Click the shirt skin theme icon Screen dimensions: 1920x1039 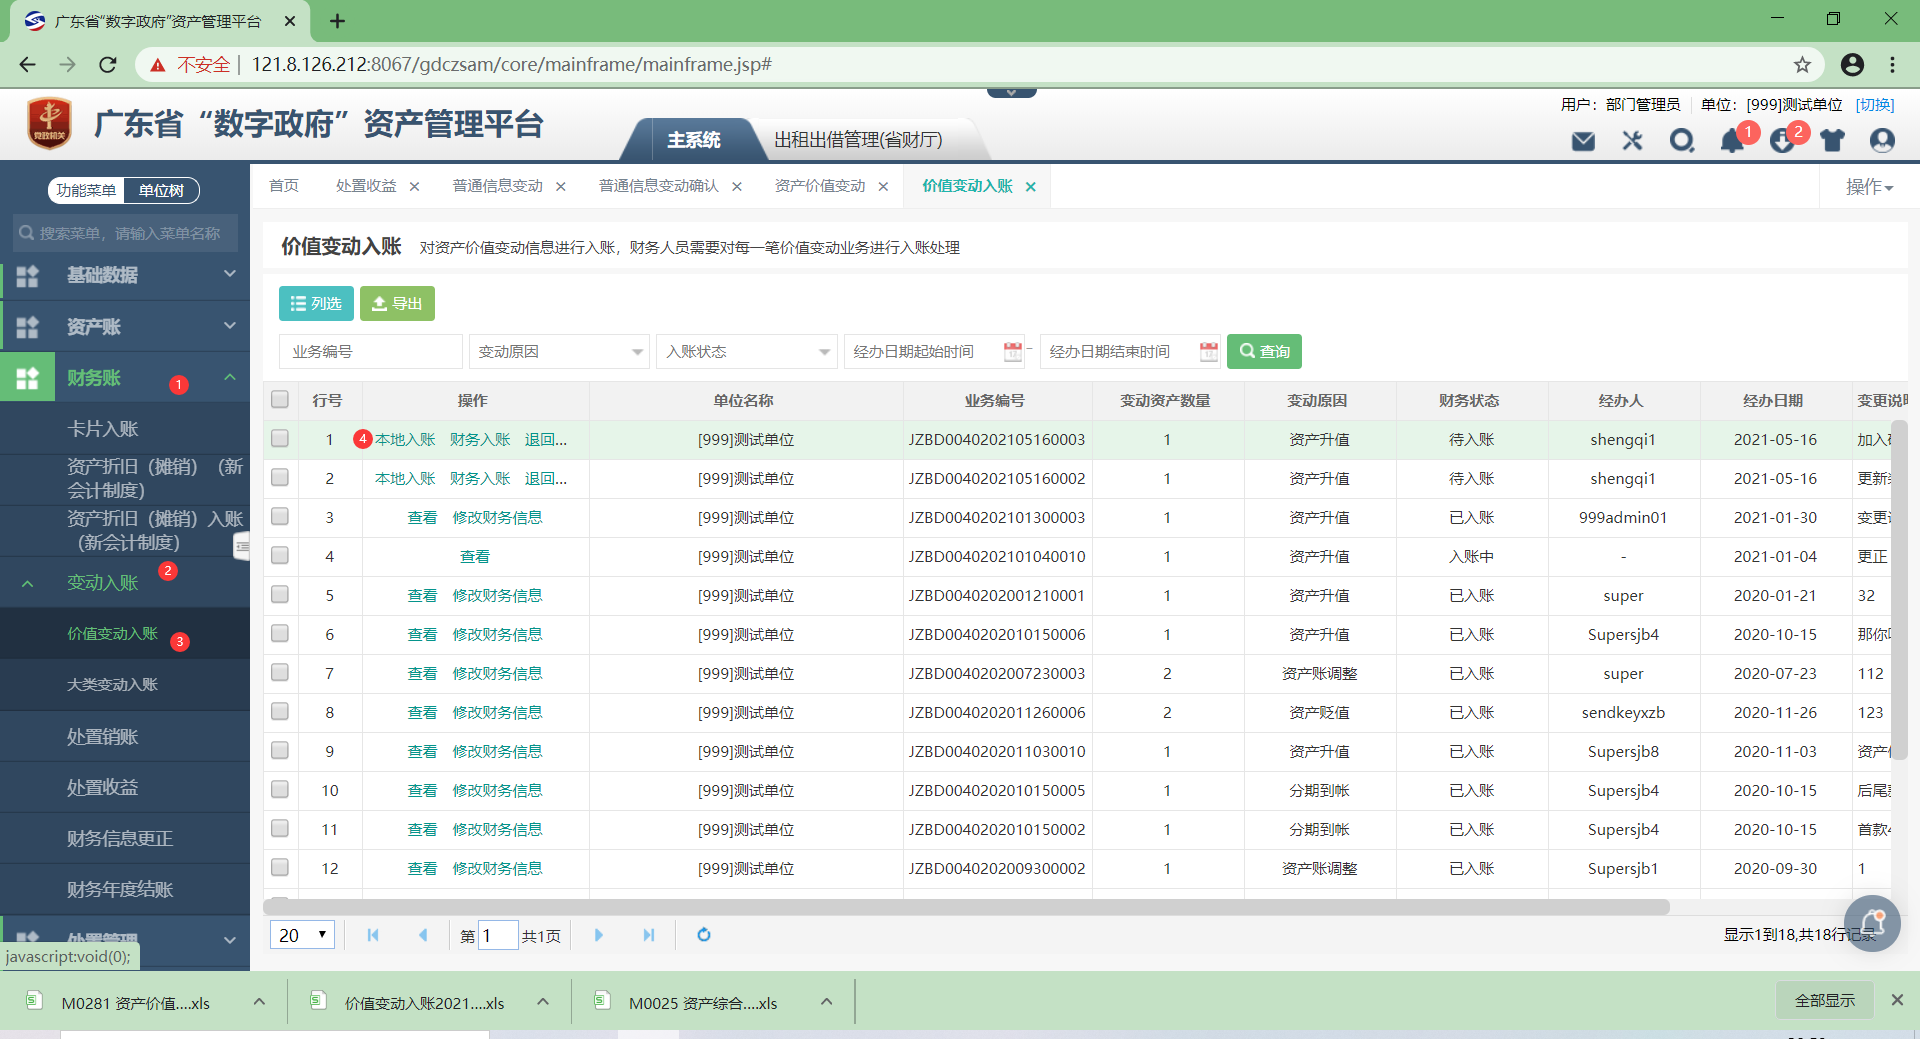pos(1832,141)
